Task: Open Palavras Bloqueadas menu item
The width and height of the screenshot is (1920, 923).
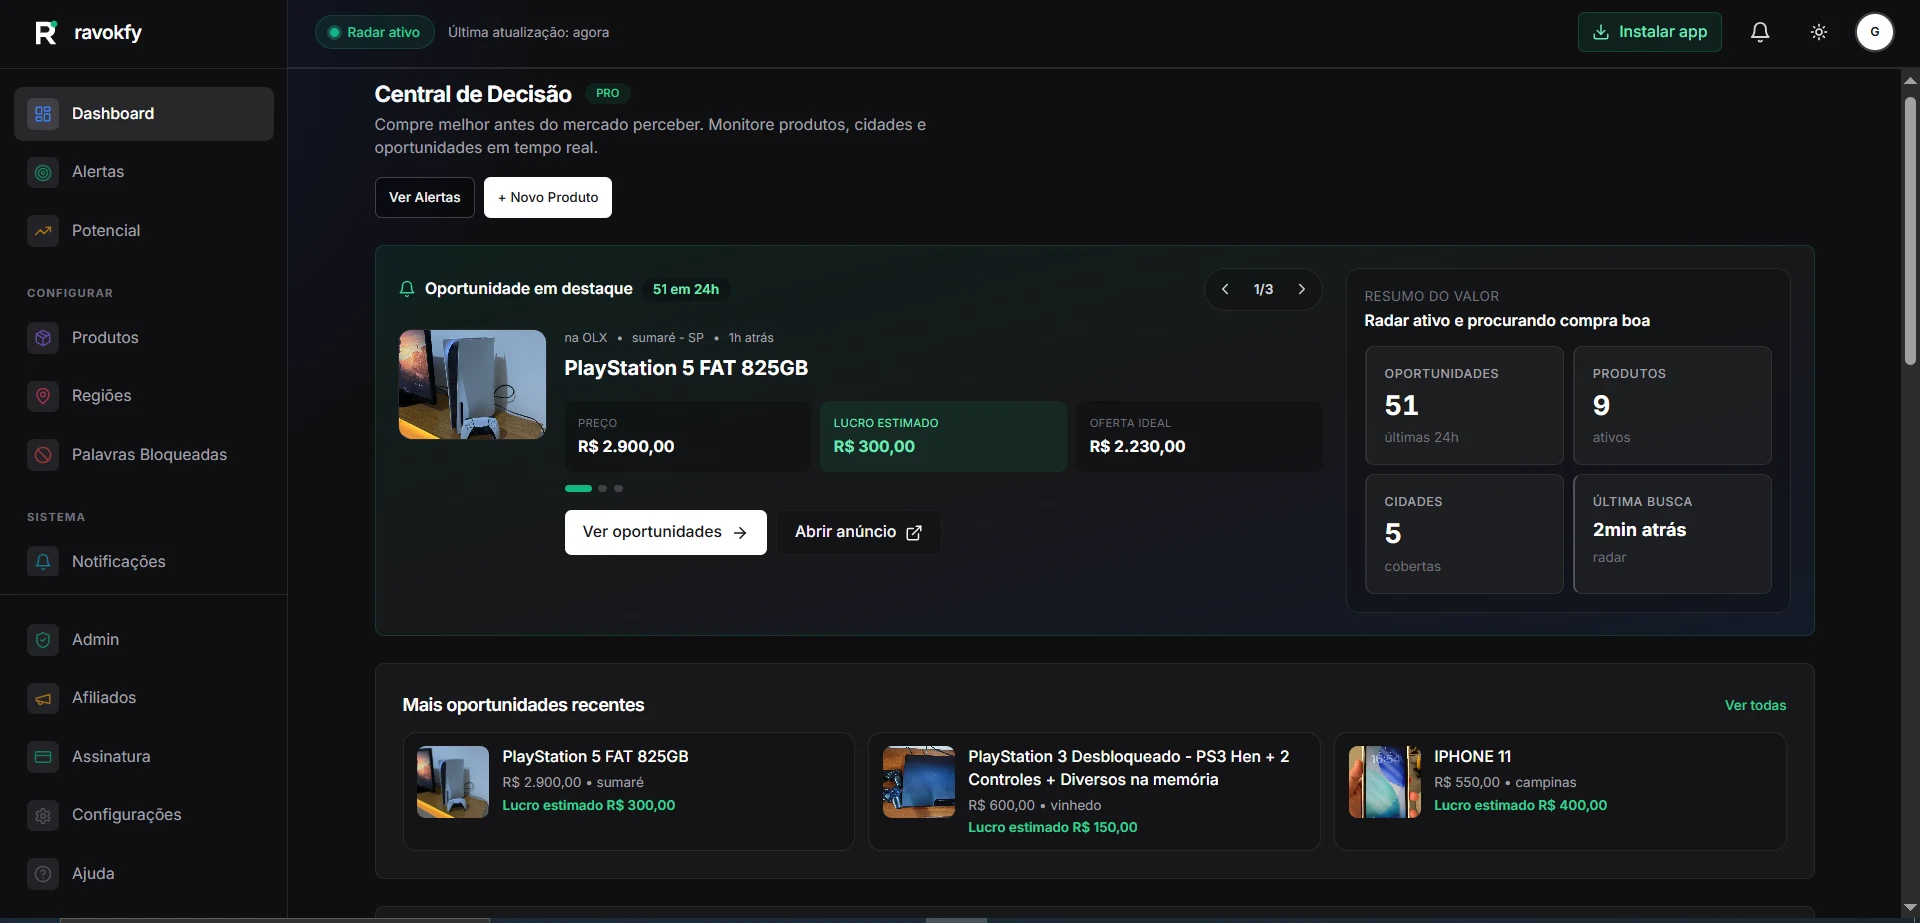Action: pyautogui.click(x=144, y=455)
